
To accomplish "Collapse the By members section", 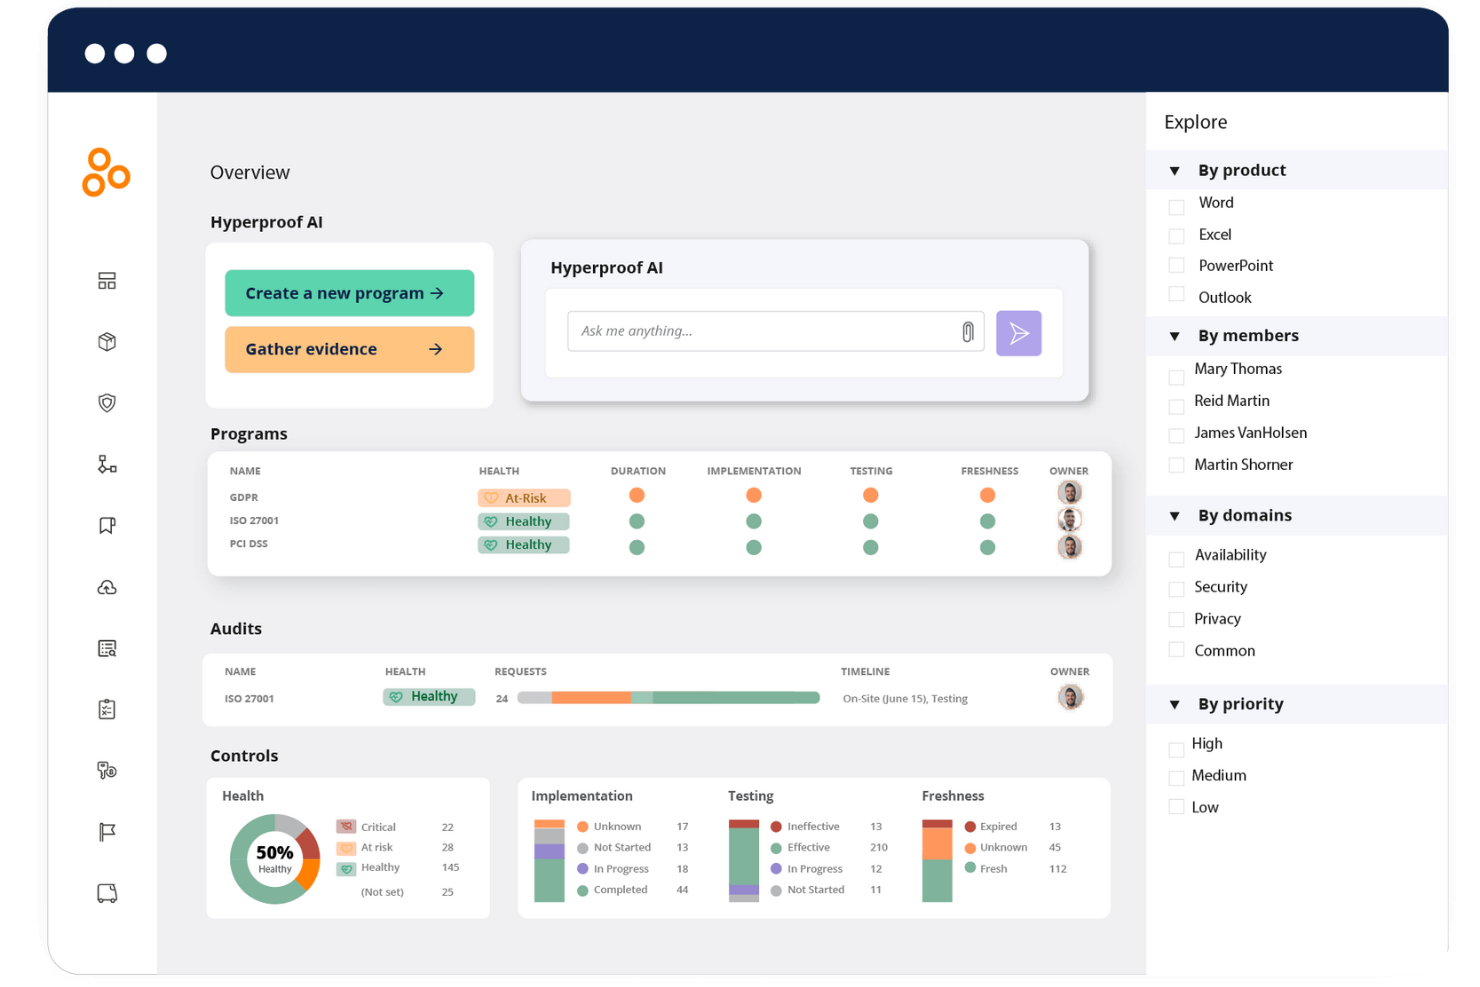I will coord(1175,336).
